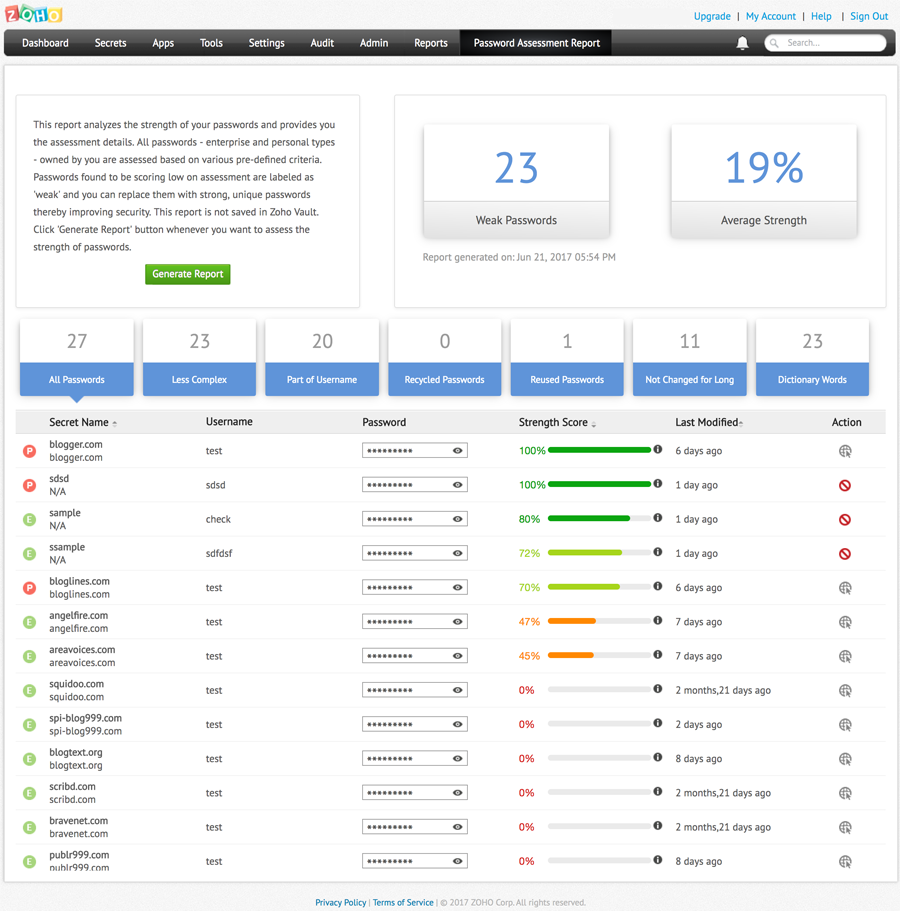Viewport: 900px width, 911px height.
Task: Sort table by Secret Name column
Action: coord(80,422)
